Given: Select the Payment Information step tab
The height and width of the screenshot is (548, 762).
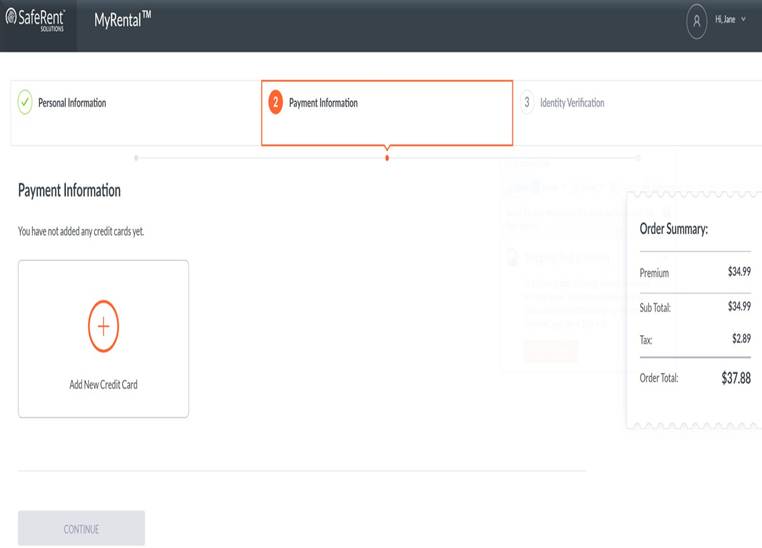Looking at the screenshot, I should pos(387,113).
